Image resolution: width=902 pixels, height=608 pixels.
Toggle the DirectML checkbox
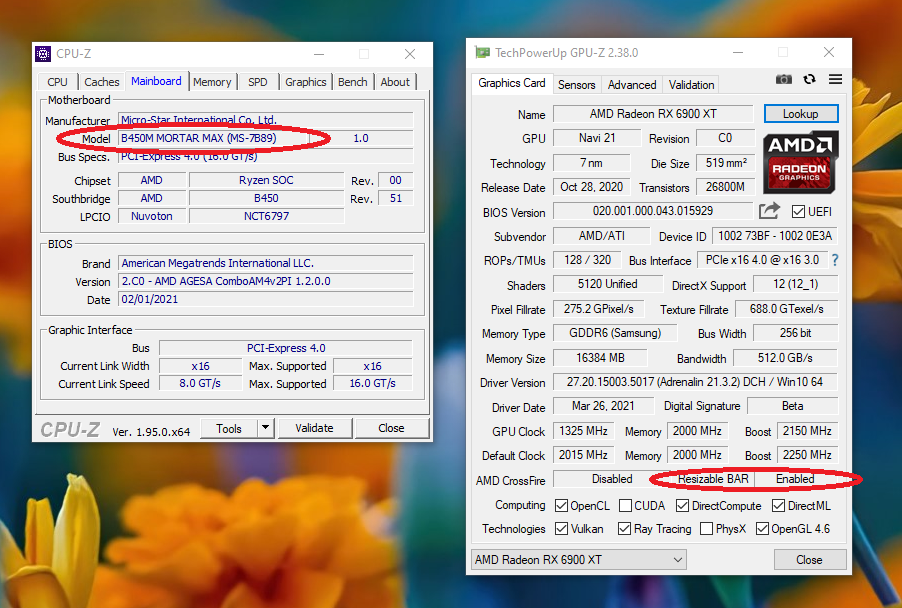[x=778, y=506]
